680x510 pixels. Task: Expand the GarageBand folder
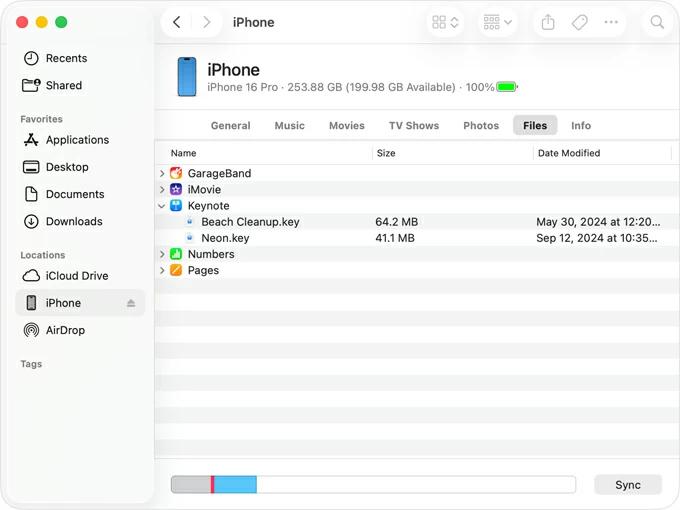(x=162, y=174)
